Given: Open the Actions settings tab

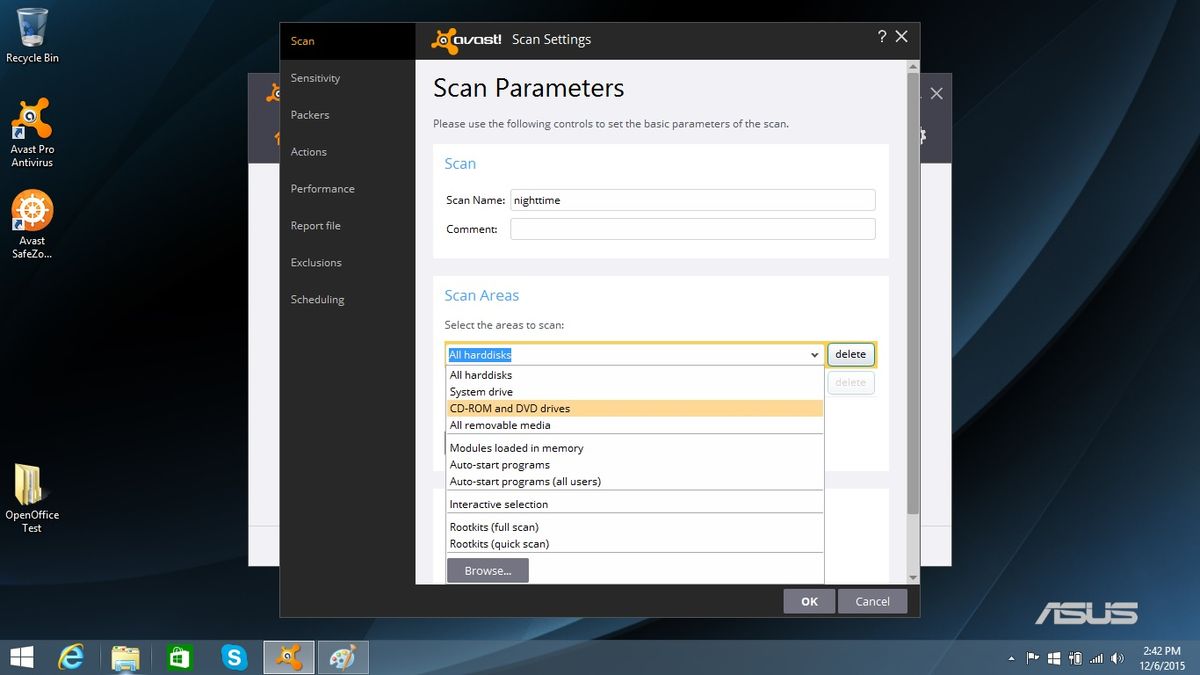Looking at the screenshot, I should 347,152.
